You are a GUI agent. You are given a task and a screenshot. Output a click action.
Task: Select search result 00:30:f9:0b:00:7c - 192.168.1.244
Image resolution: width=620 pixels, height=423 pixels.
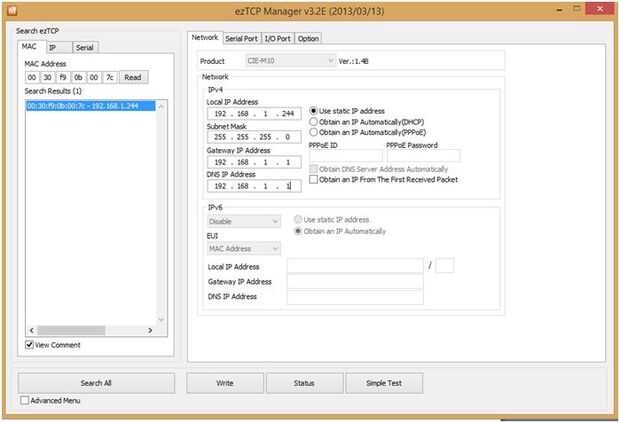pos(91,106)
